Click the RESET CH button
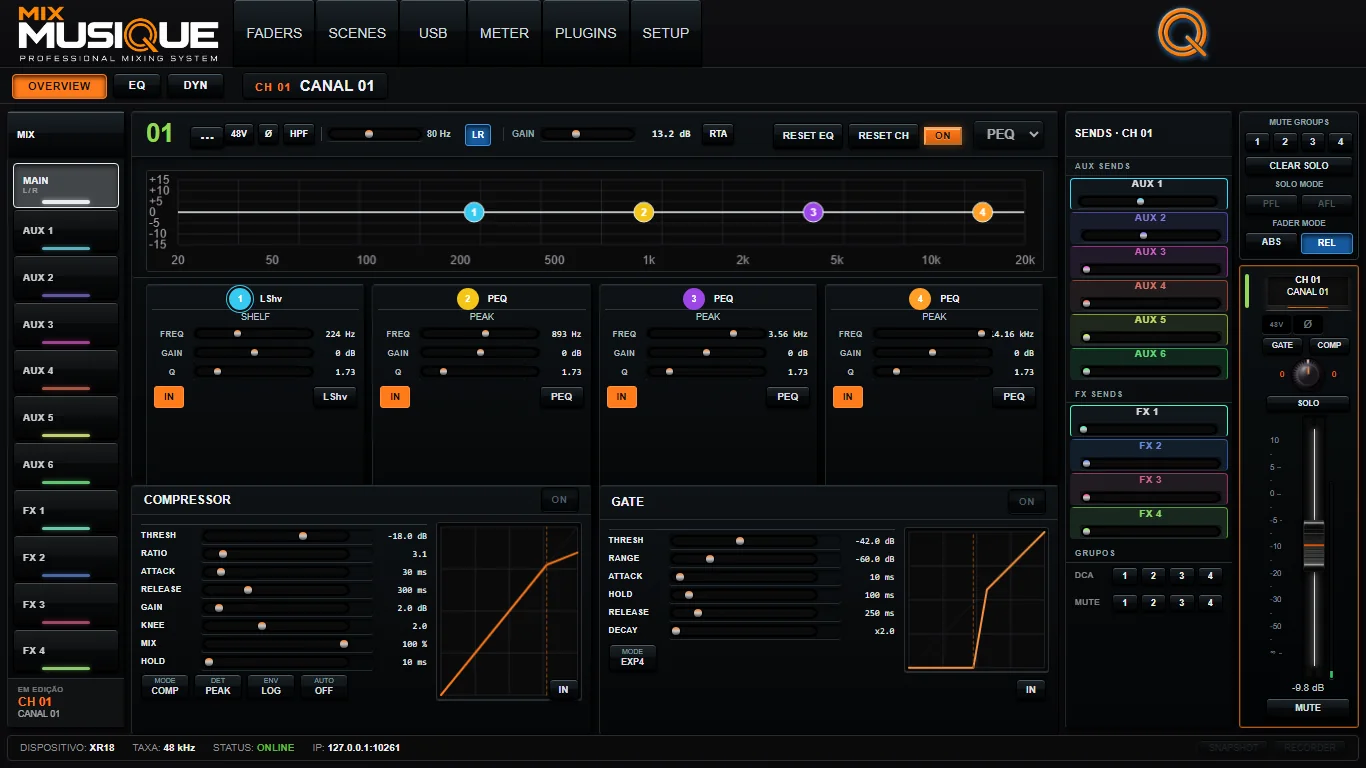Image resolution: width=1366 pixels, height=768 pixels. (x=884, y=136)
